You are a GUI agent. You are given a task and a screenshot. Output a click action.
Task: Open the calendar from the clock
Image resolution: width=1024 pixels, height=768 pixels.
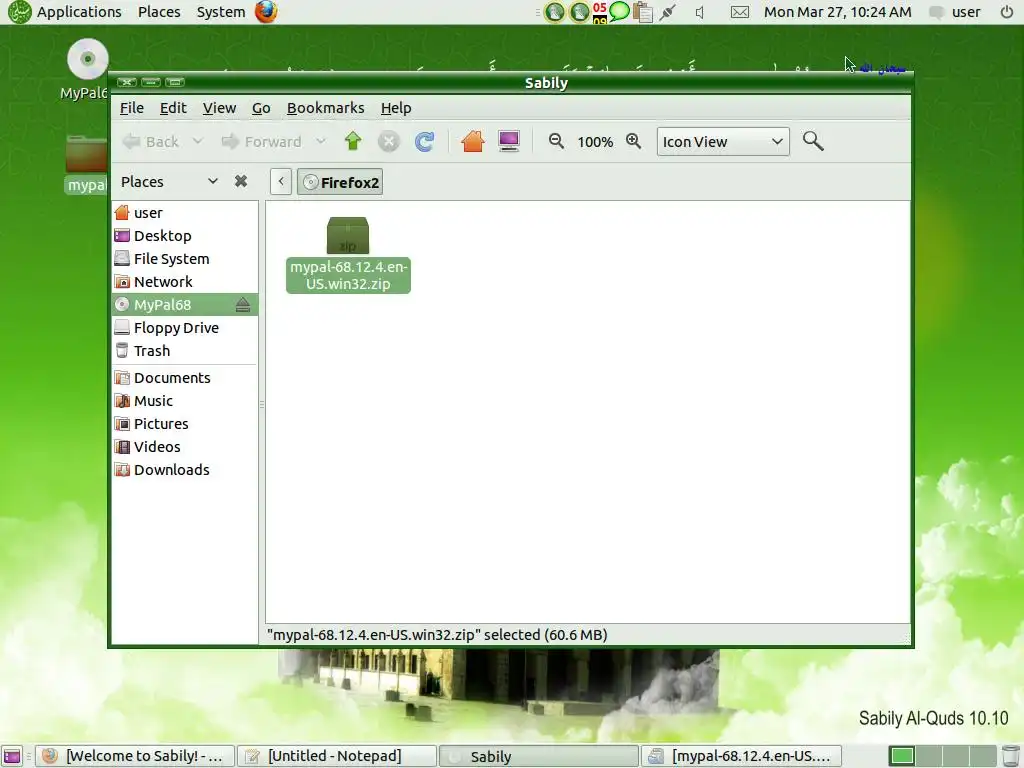[x=837, y=12]
